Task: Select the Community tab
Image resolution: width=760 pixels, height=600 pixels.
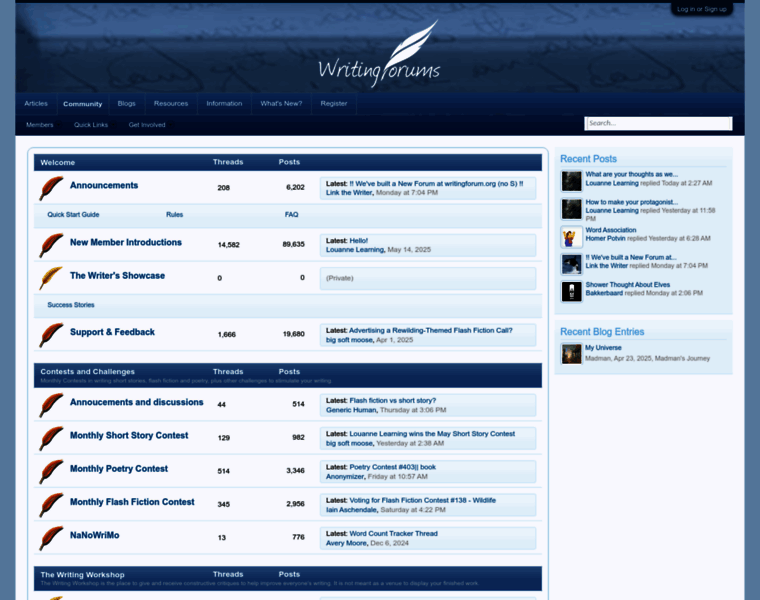Action: tap(82, 104)
